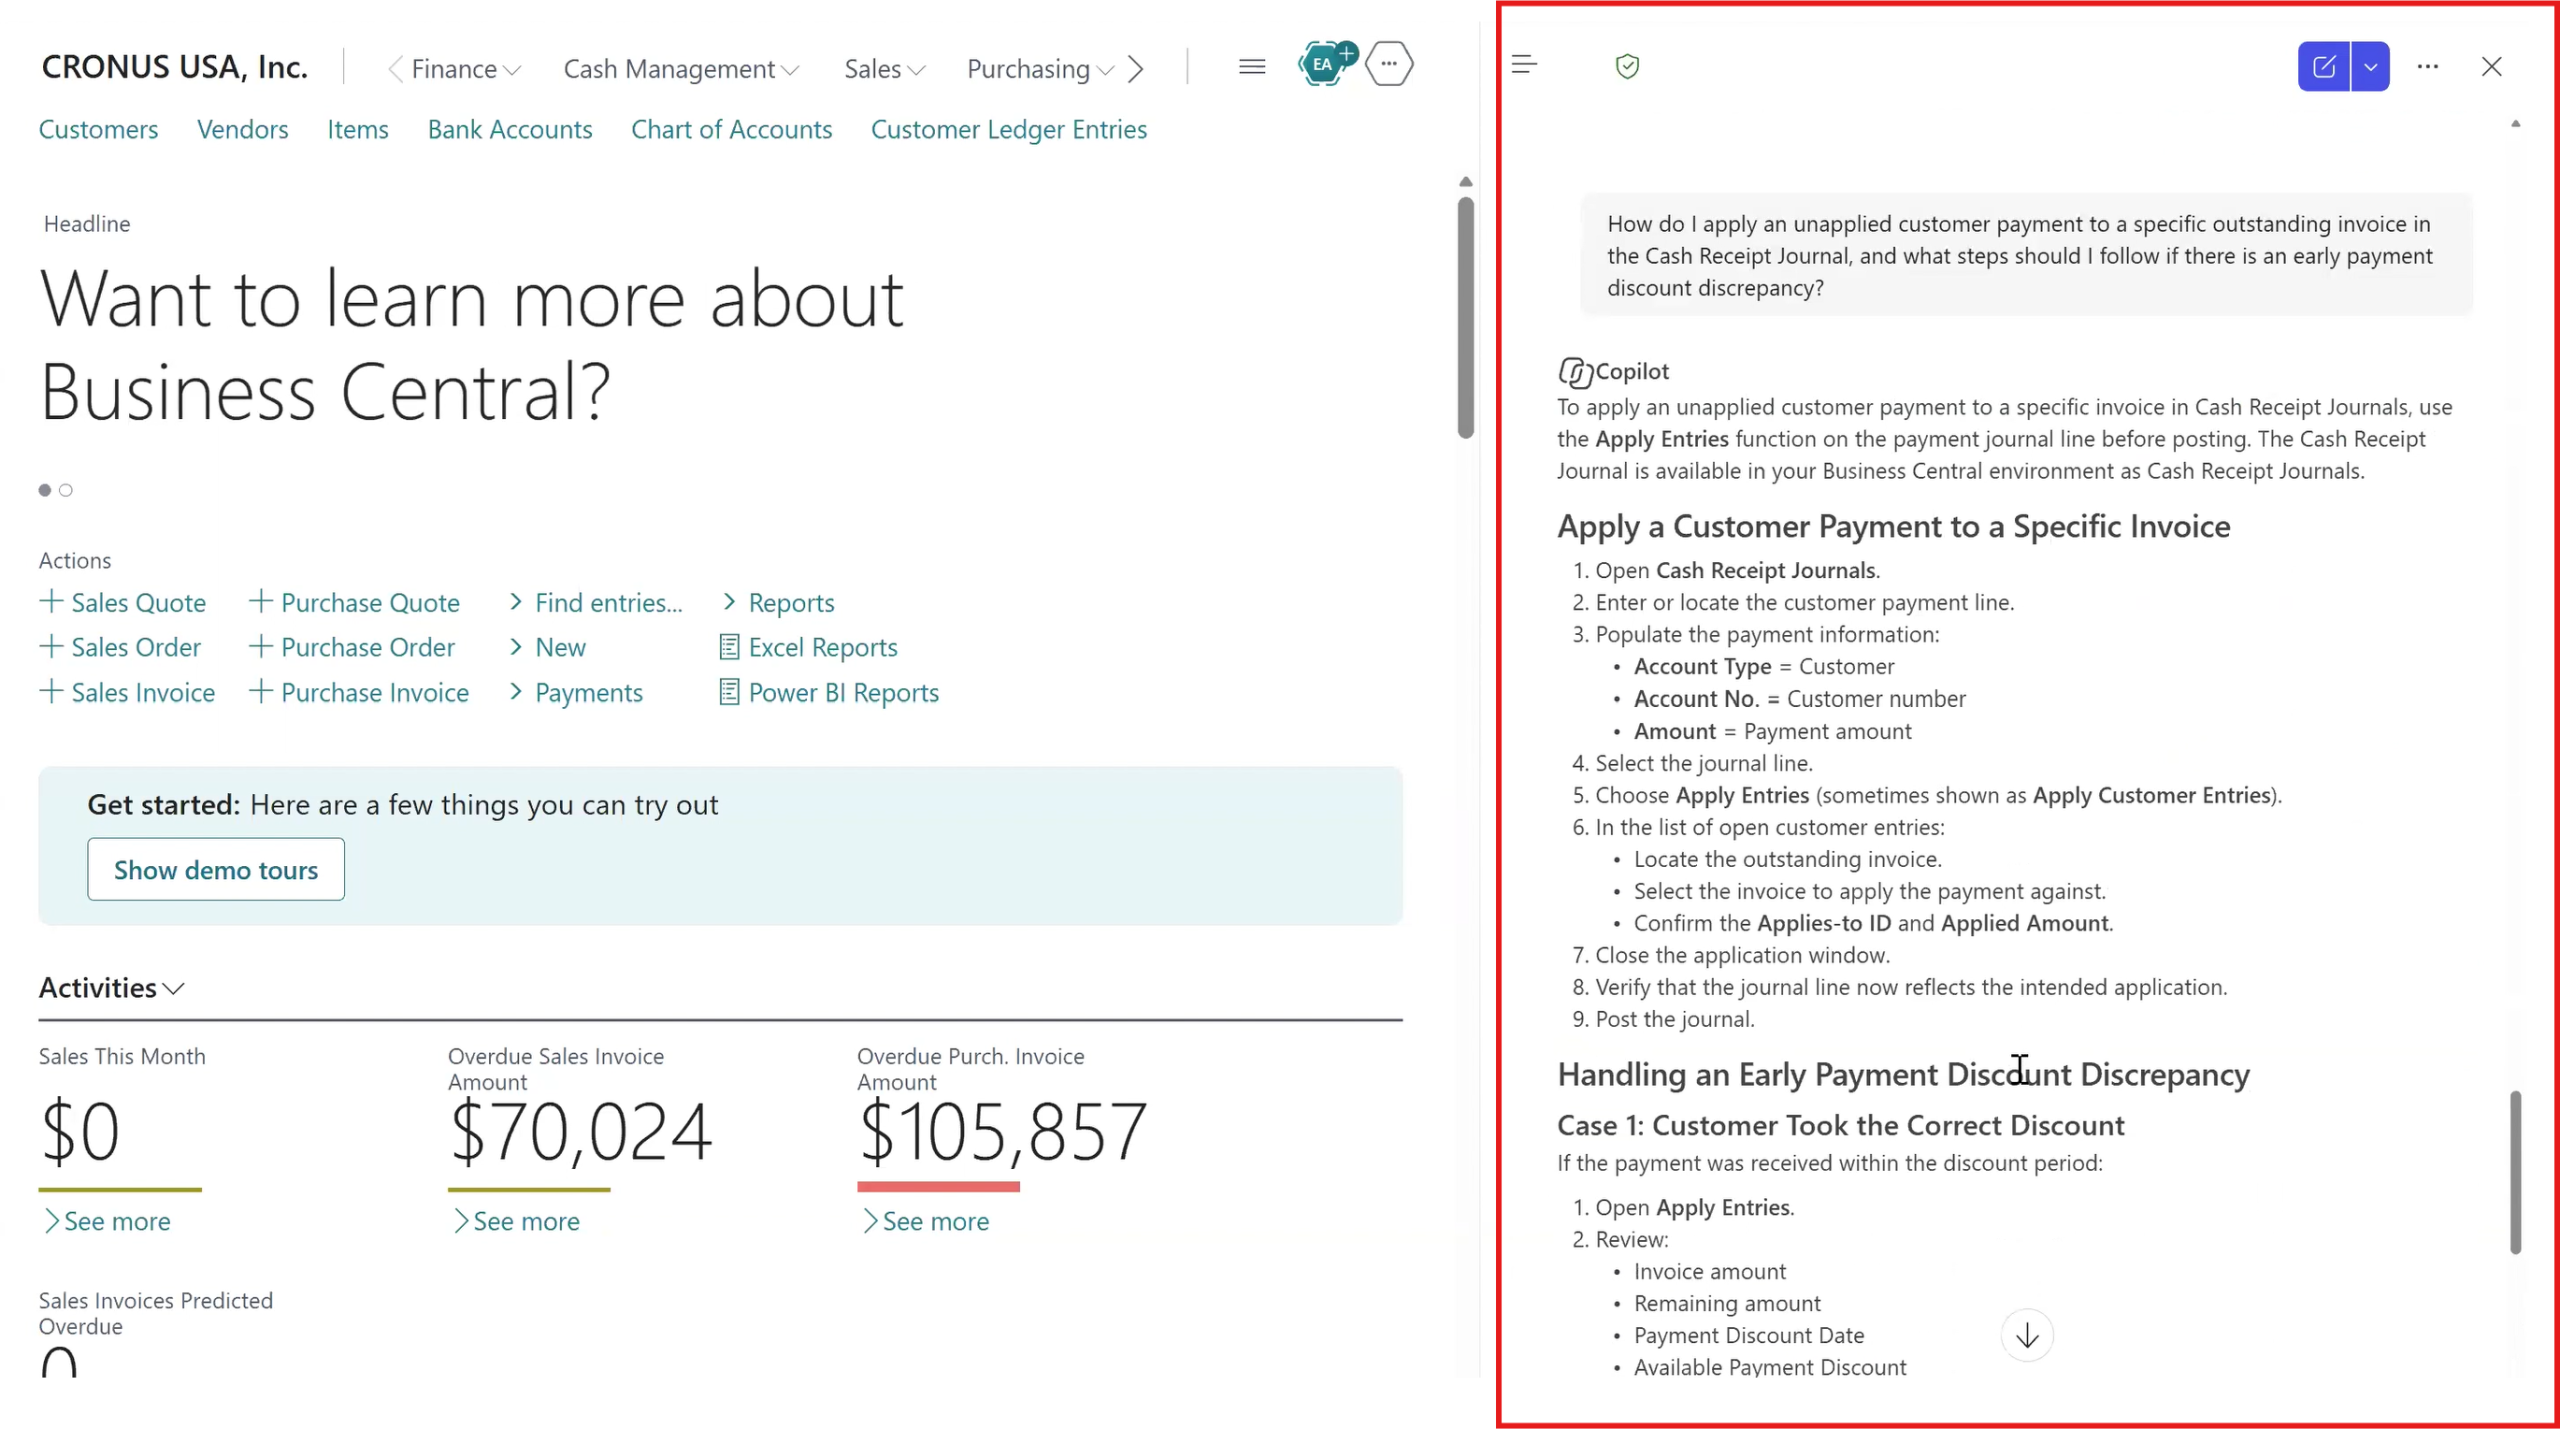Select the second headline page dot
Screen dimensions: 2560x1429
coord(66,490)
